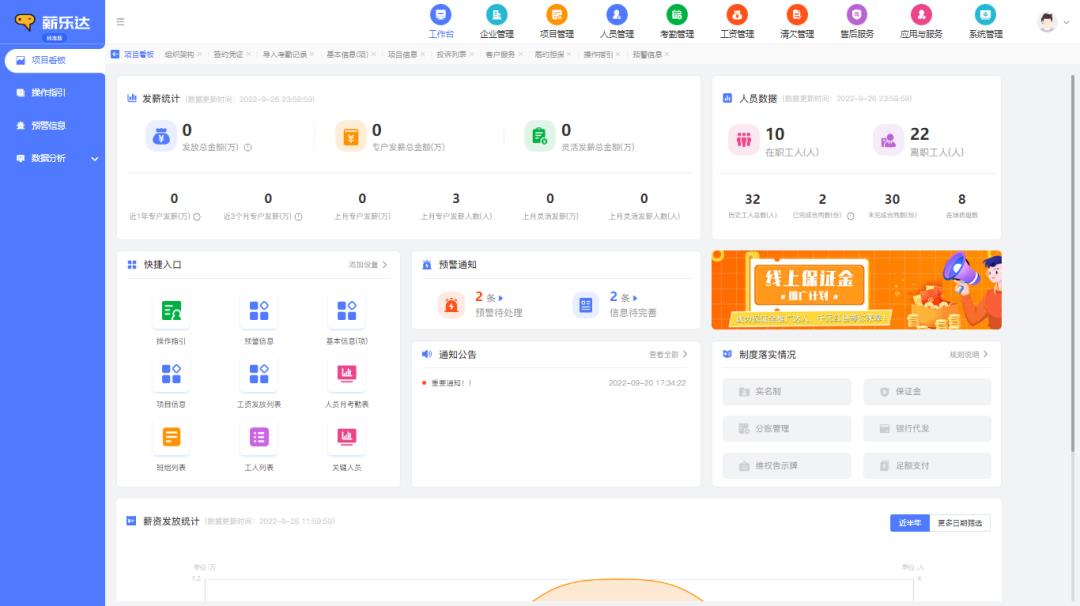Click 添加设置 in the 快捷入口 panel
The image size is (1080, 606).
(368, 265)
